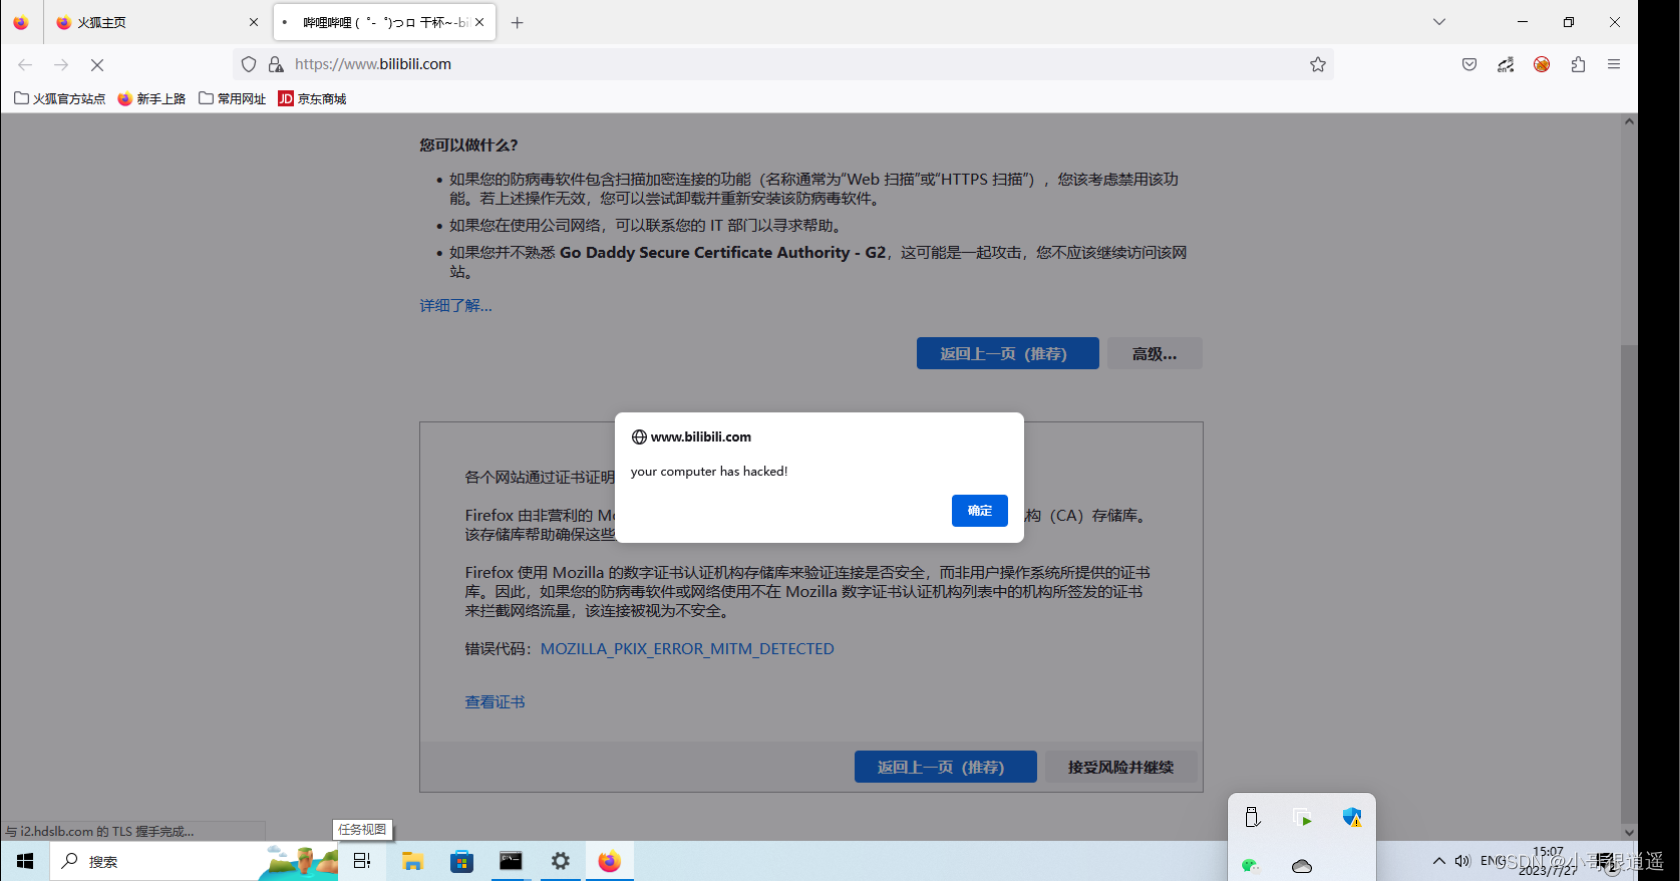Screen dimensions: 1680x881
Task: Open the Pocket save icon
Action: pos(1469,64)
